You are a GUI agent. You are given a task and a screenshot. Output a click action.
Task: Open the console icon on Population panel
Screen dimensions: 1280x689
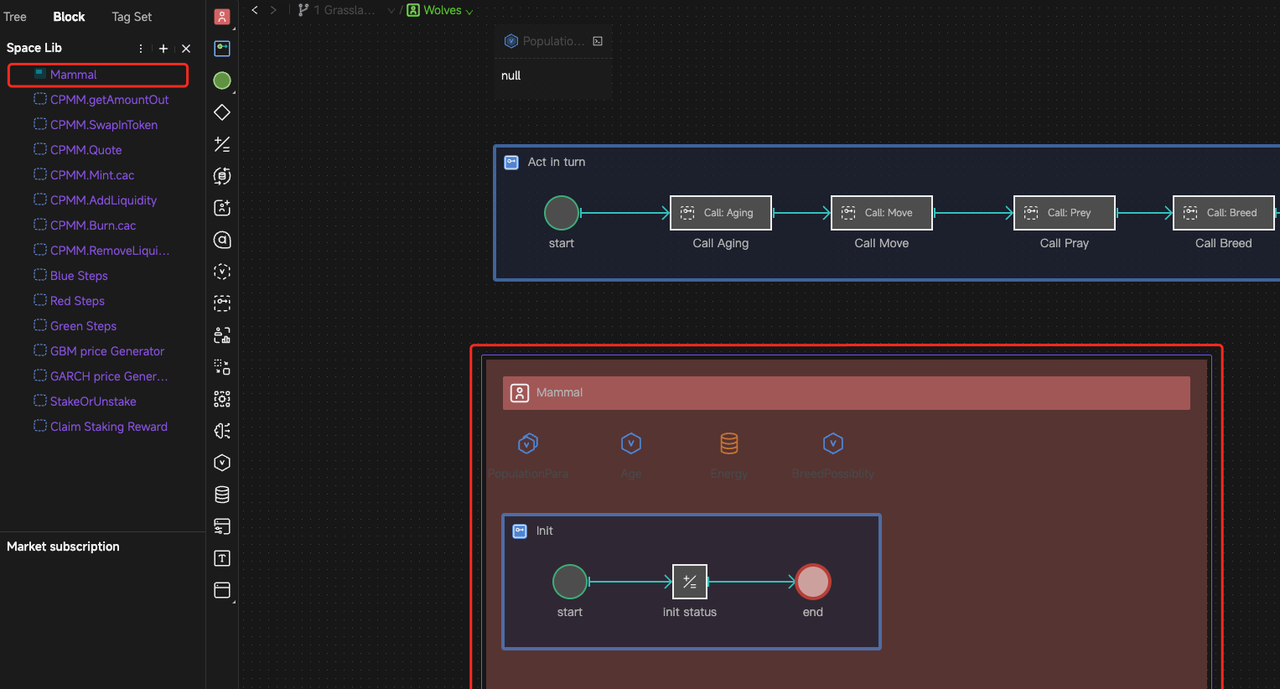[597, 41]
